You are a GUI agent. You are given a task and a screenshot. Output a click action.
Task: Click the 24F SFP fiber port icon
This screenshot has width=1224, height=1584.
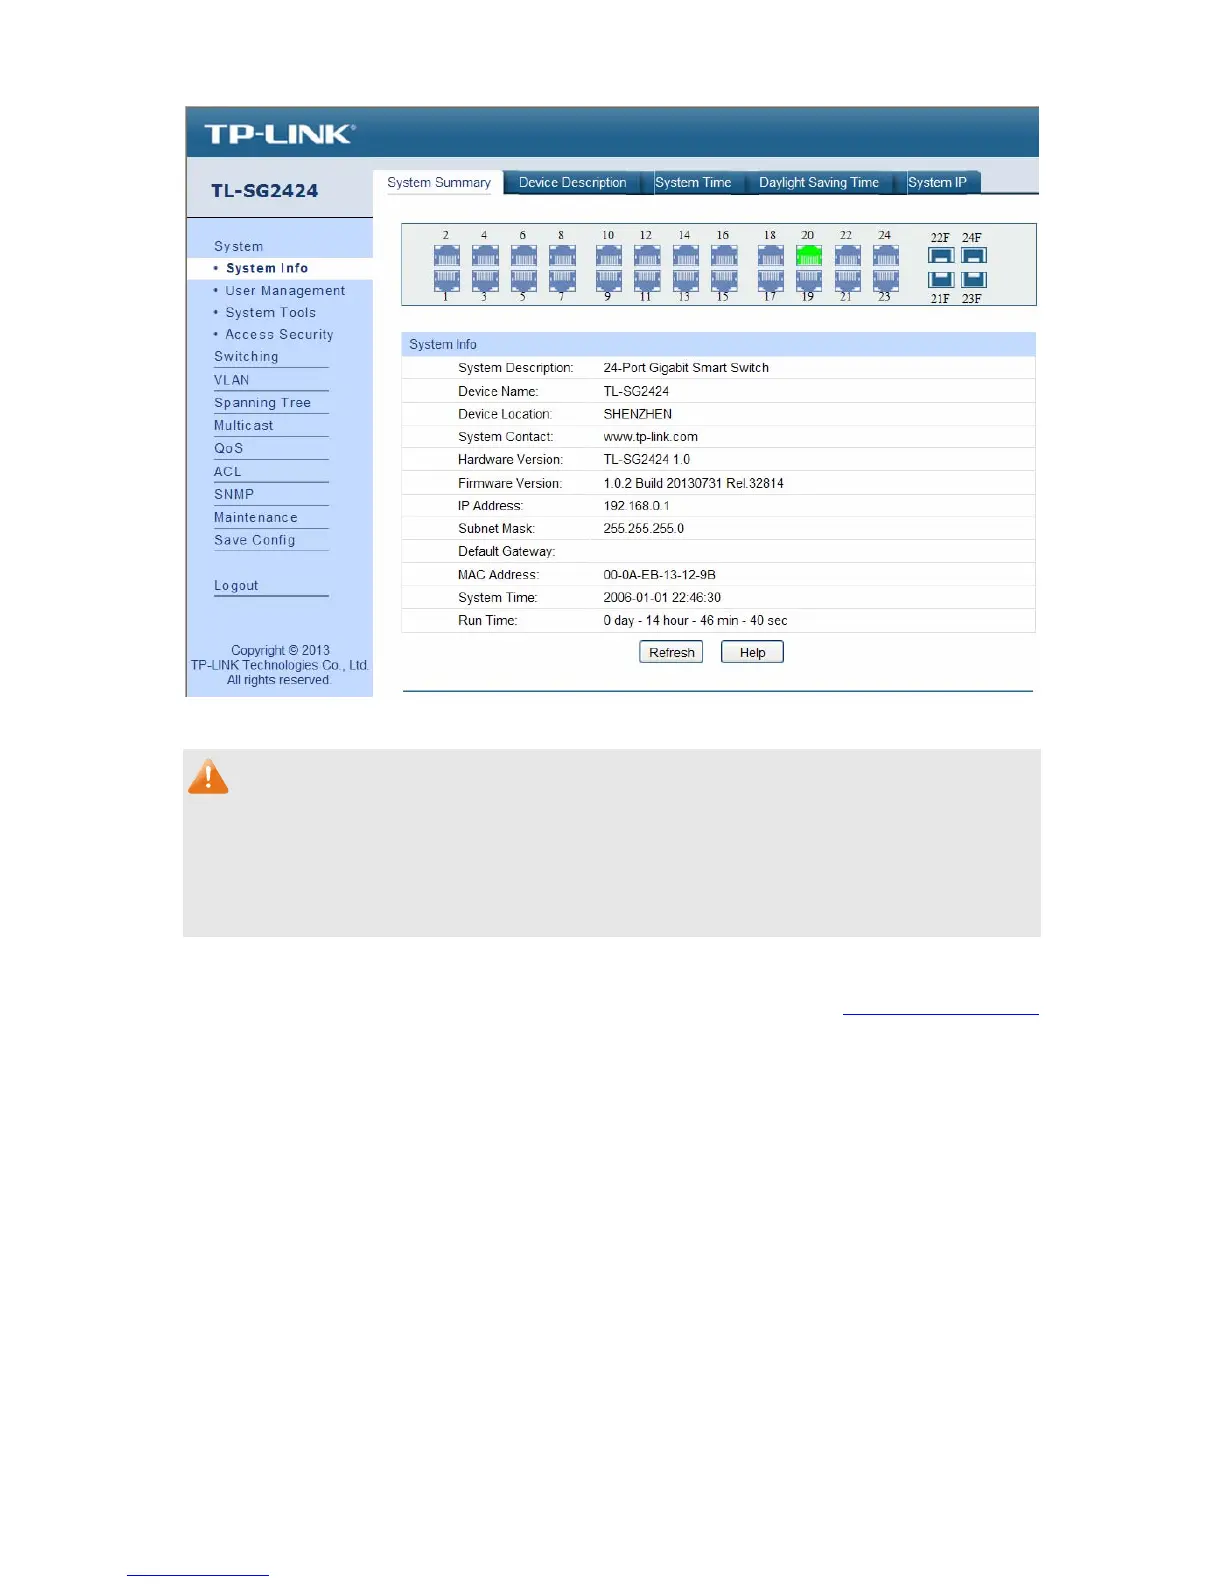click(973, 255)
